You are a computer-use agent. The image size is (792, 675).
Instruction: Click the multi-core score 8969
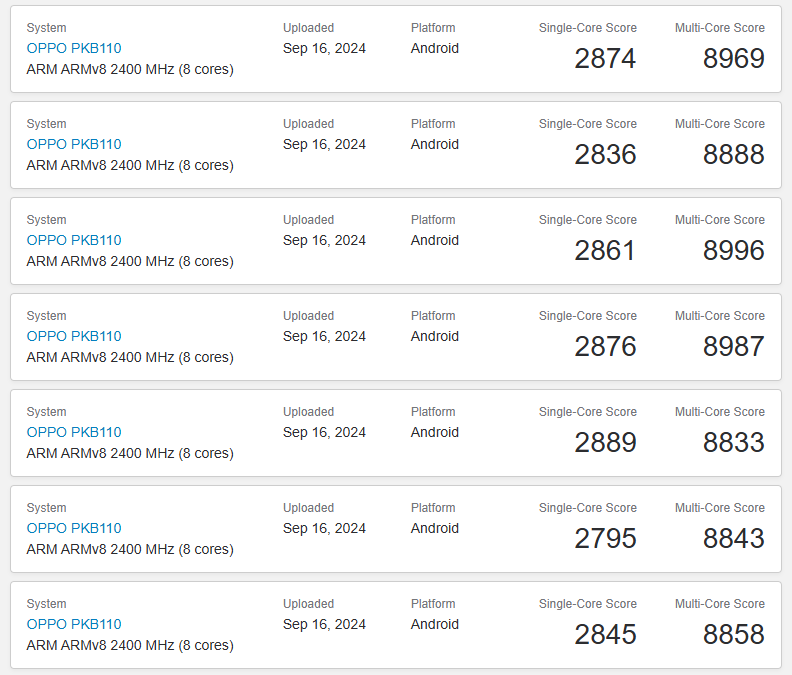click(733, 58)
